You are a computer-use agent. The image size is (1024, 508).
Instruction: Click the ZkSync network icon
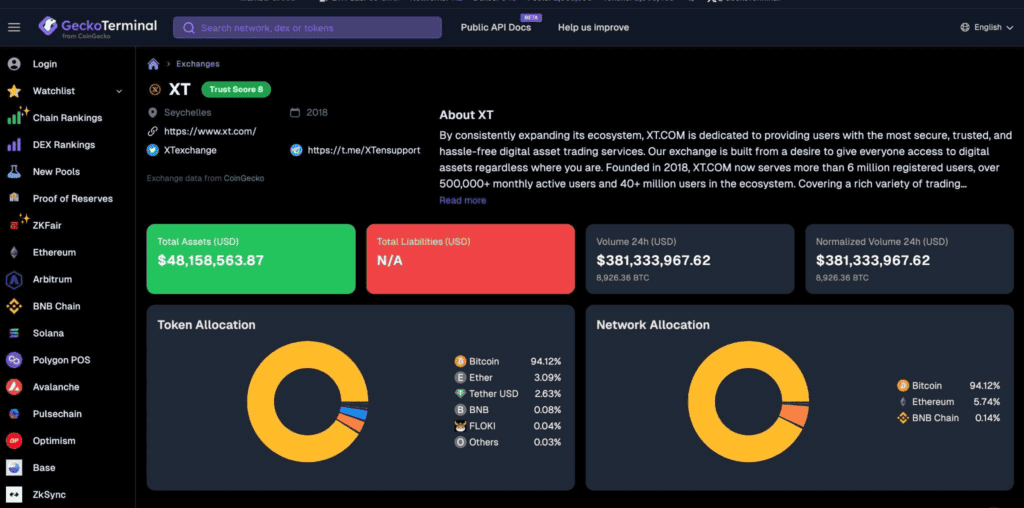point(14,494)
